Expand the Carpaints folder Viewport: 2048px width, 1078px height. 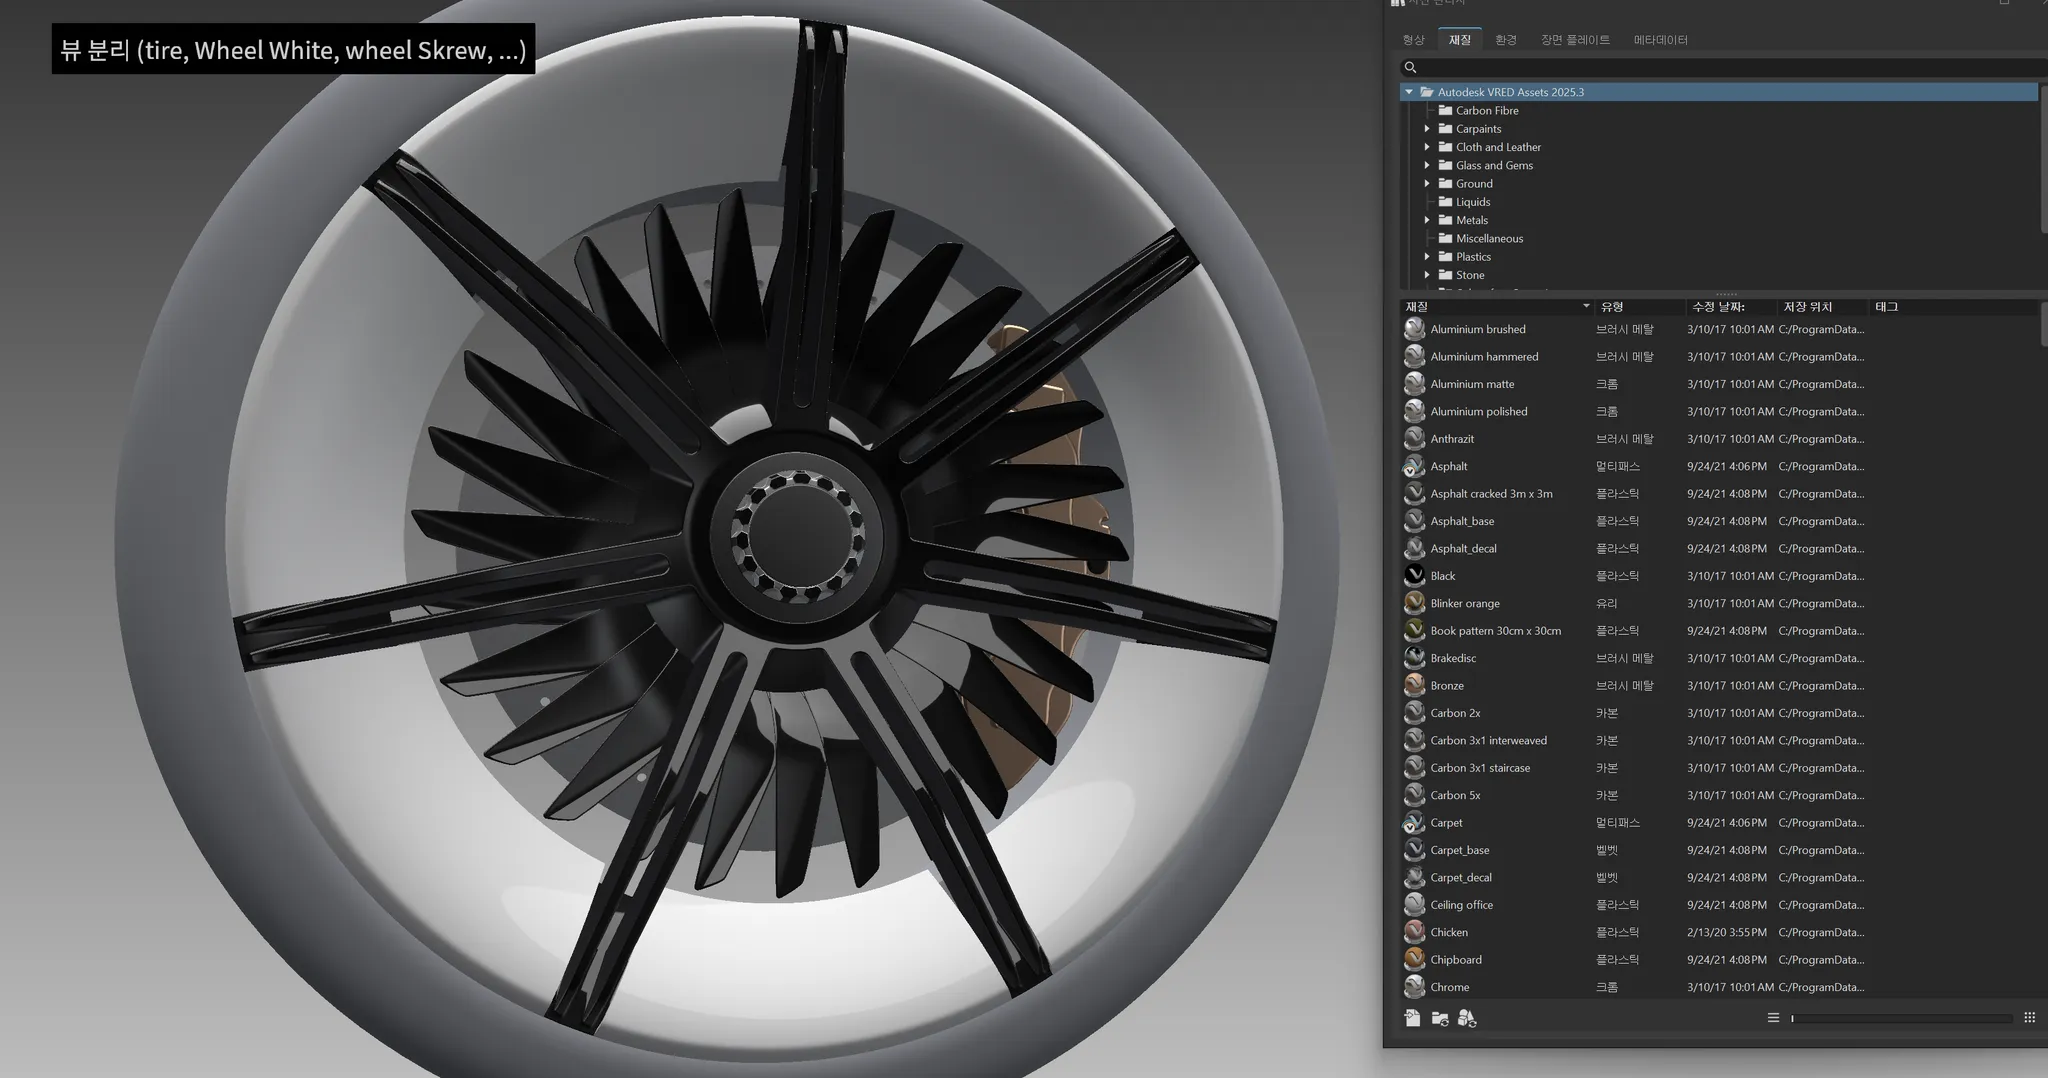coord(1427,129)
